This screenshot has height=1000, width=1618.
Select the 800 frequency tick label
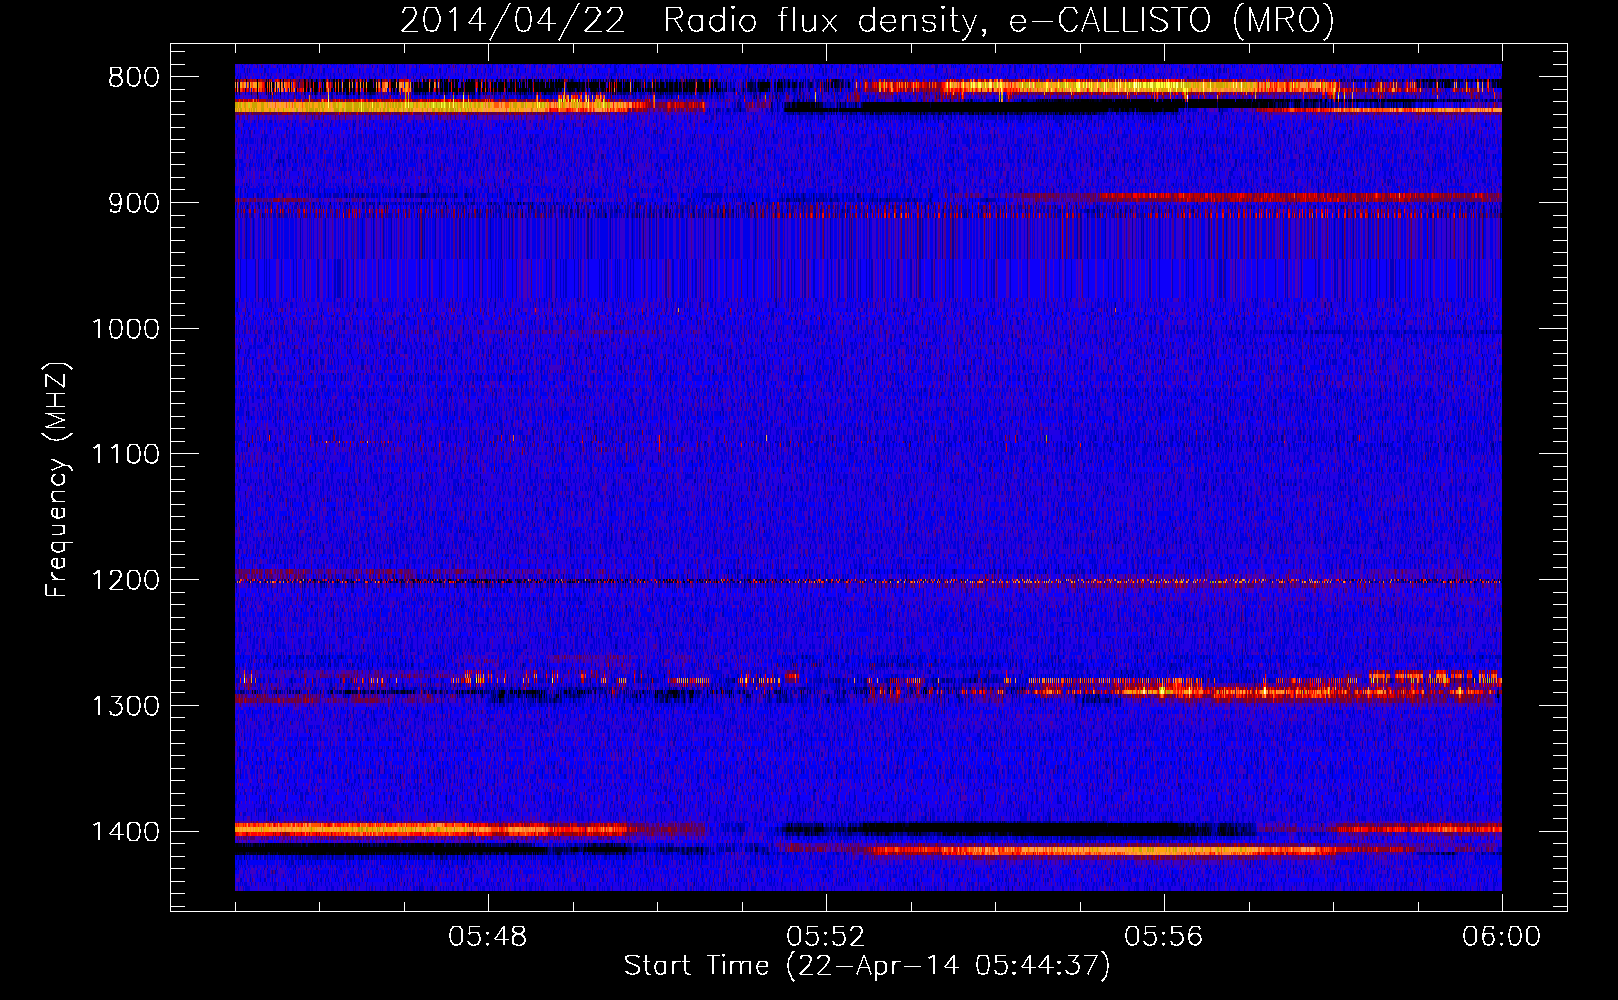pyautogui.click(x=134, y=78)
